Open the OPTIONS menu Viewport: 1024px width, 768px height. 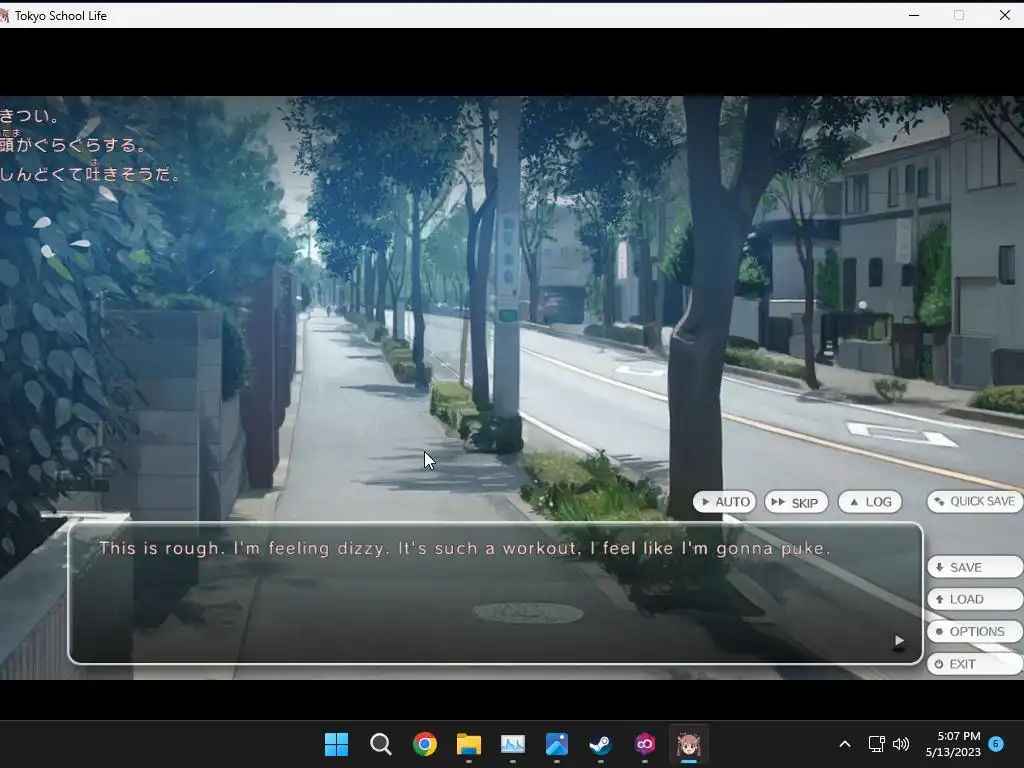tap(975, 632)
